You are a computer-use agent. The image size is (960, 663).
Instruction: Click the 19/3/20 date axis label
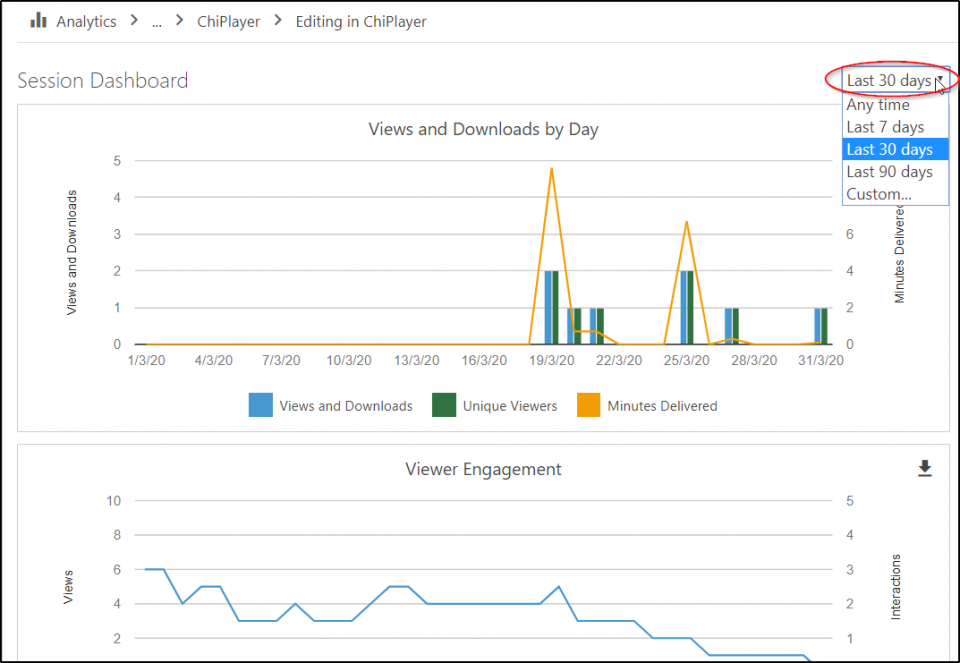552,360
